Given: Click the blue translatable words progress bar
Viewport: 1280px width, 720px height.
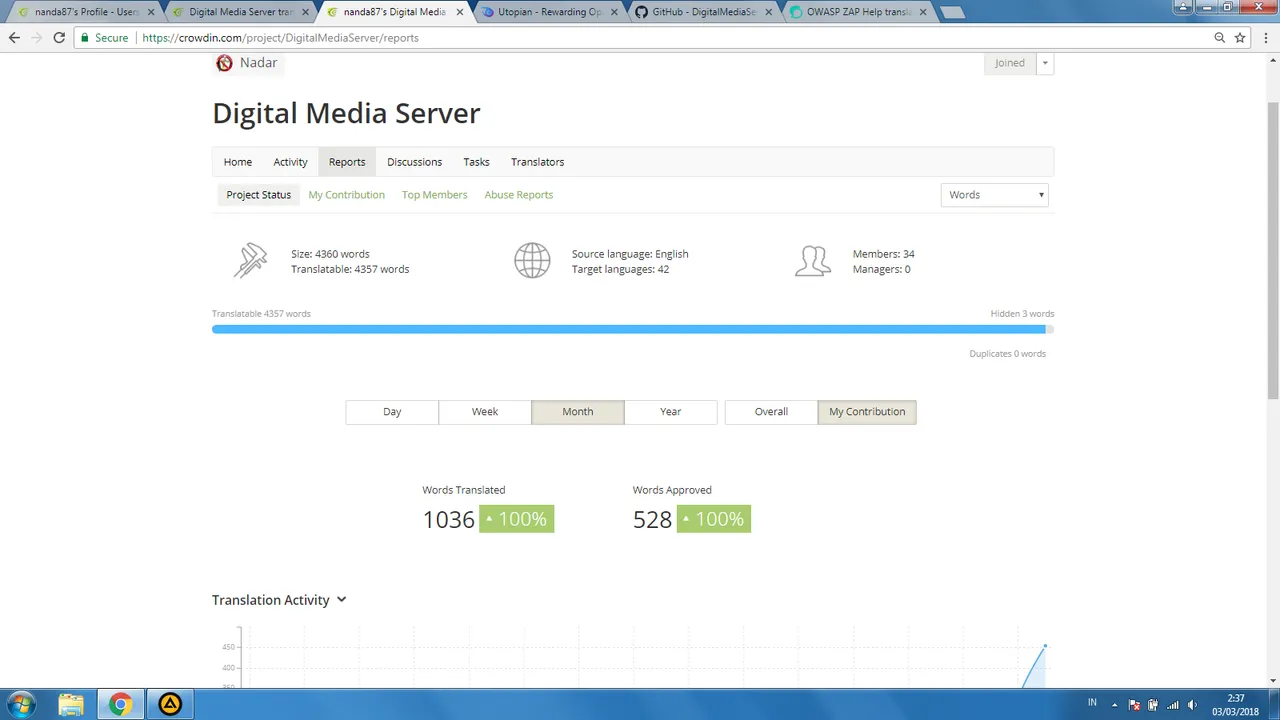Looking at the screenshot, I should [x=629, y=329].
